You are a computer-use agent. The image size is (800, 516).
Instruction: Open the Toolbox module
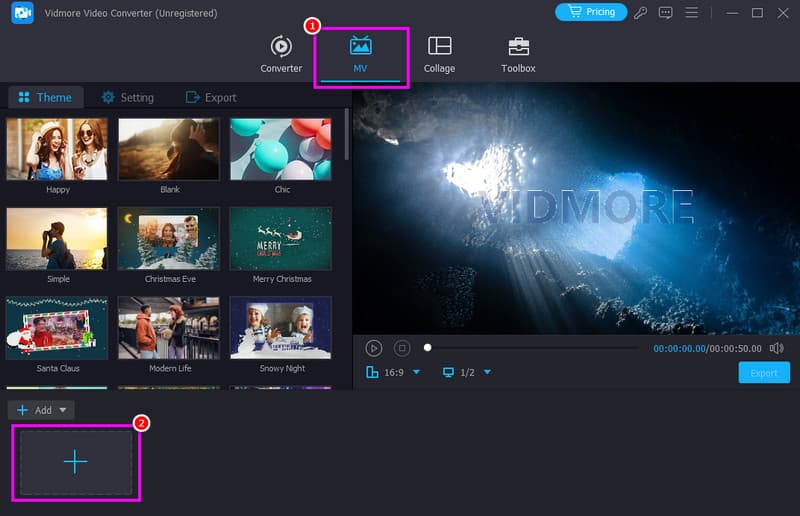pos(518,55)
